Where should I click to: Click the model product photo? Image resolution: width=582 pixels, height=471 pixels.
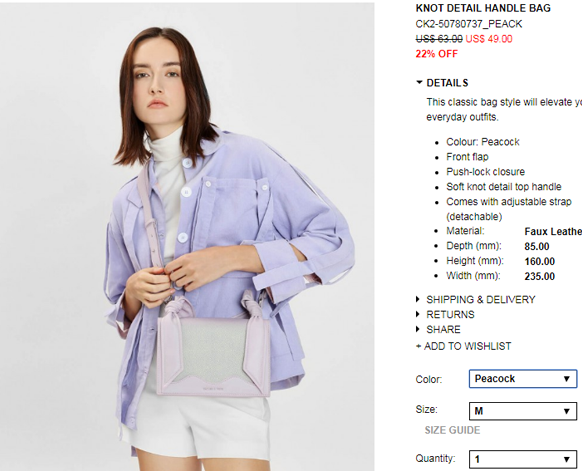187,236
